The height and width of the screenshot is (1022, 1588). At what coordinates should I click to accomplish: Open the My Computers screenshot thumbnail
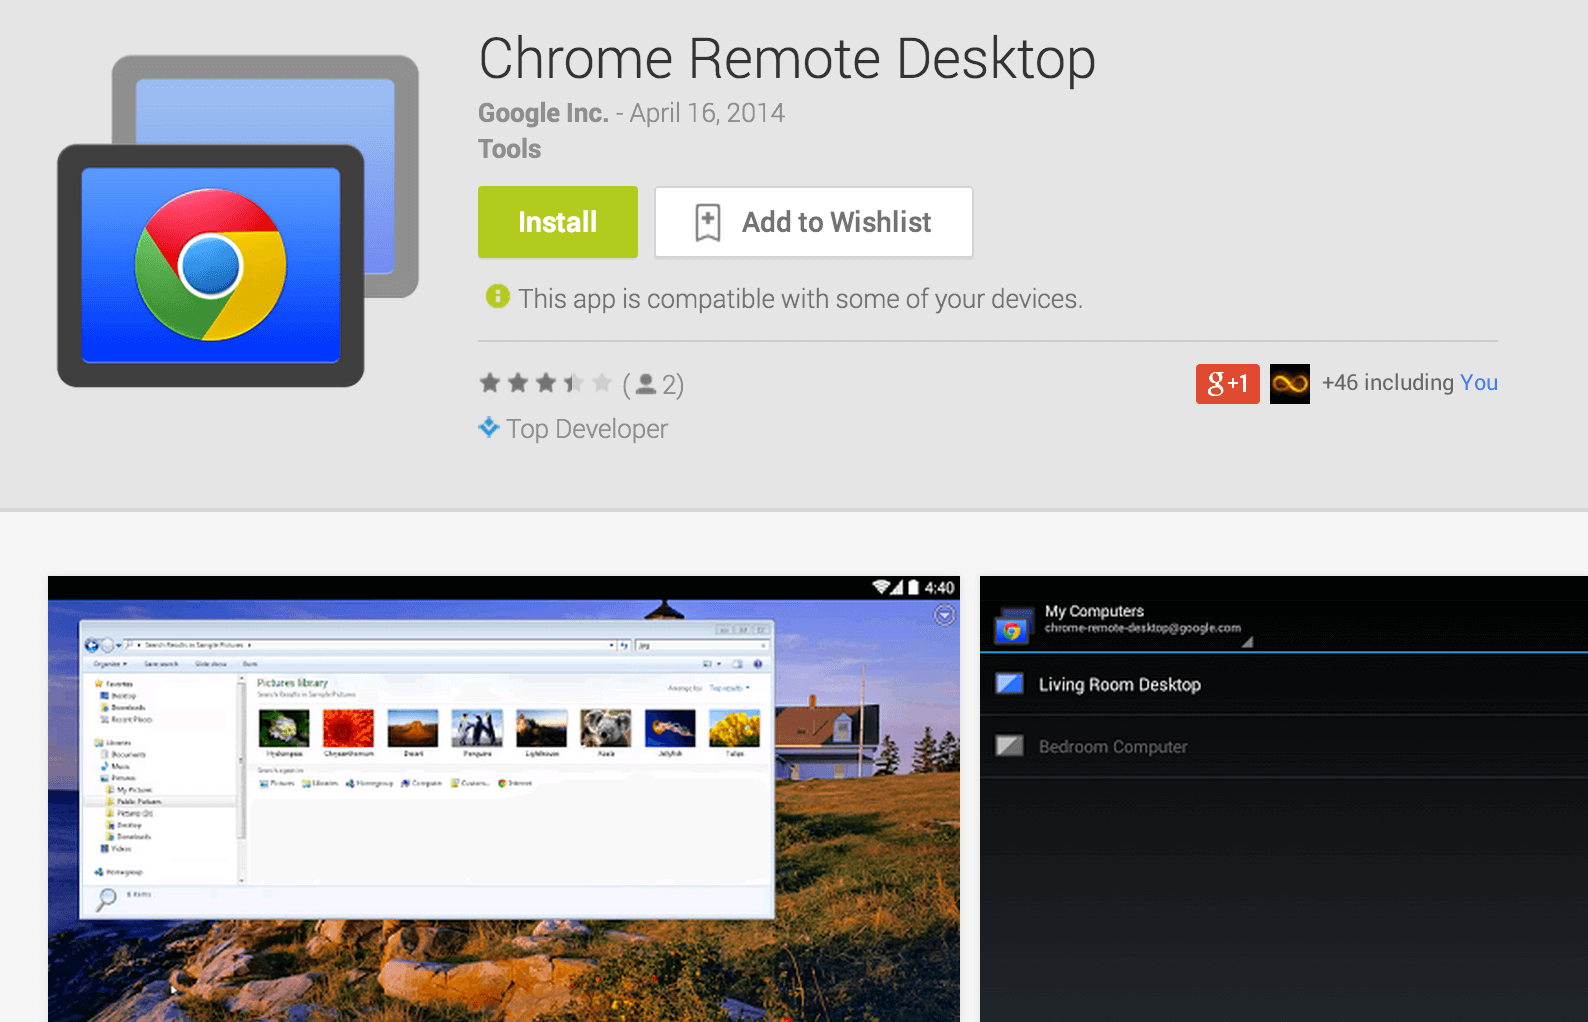click(x=1284, y=799)
